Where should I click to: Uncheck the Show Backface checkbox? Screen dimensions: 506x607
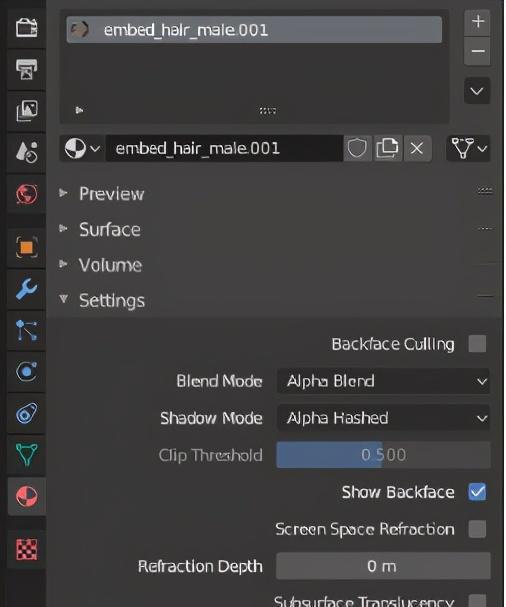(x=477, y=492)
